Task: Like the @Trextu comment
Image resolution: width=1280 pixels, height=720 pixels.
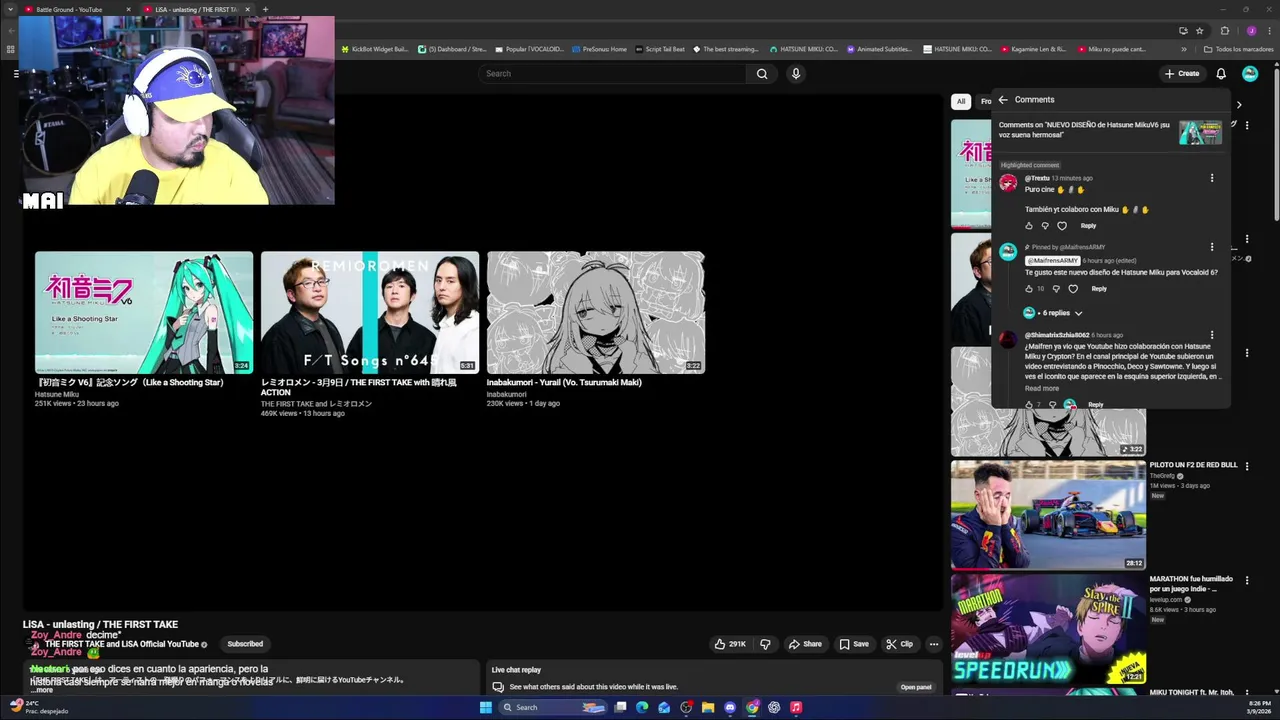Action: pos(1029,226)
